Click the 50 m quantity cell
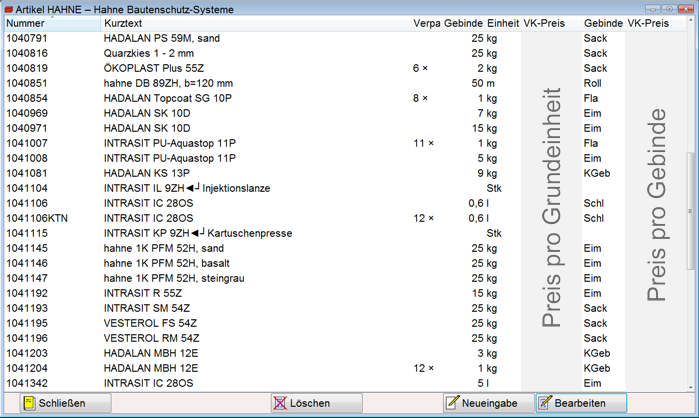This screenshot has width=699, height=418. coord(483,83)
